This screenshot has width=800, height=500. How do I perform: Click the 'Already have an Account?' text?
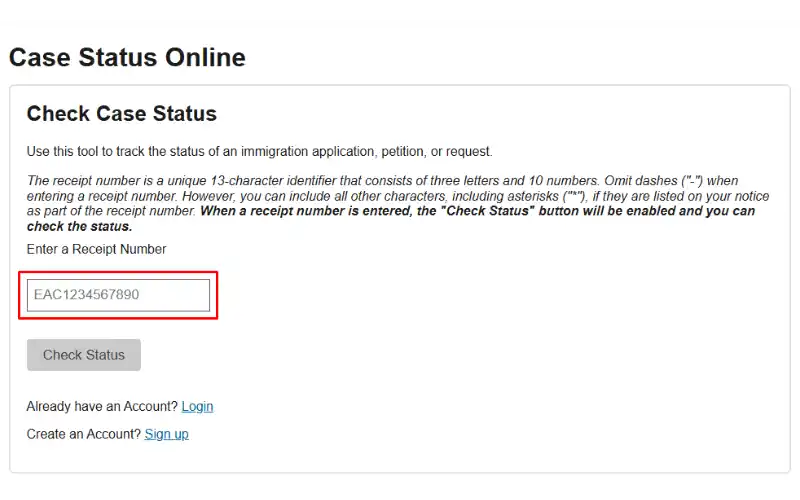102,406
